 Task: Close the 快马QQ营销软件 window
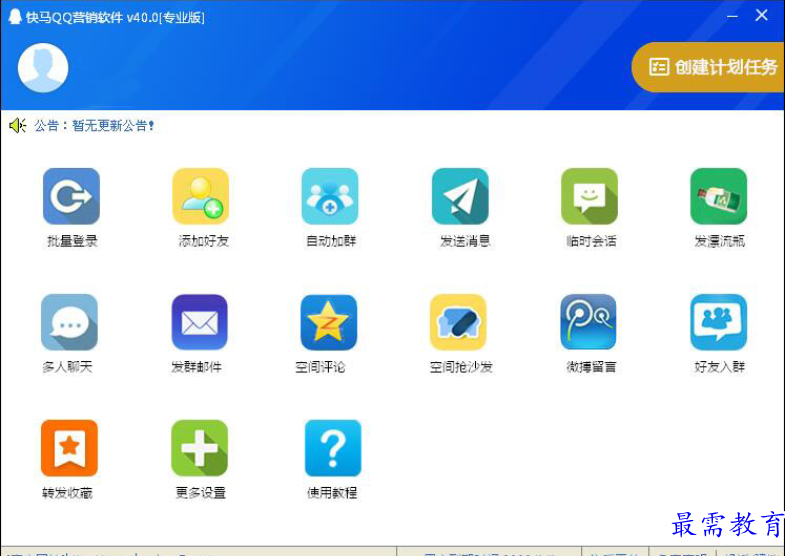tap(762, 16)
